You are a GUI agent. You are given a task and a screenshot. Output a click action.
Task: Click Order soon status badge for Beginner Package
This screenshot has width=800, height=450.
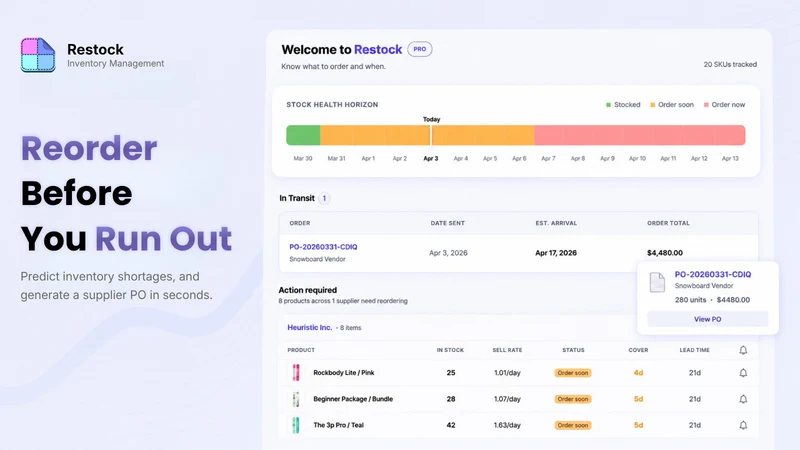pos(573,399)
